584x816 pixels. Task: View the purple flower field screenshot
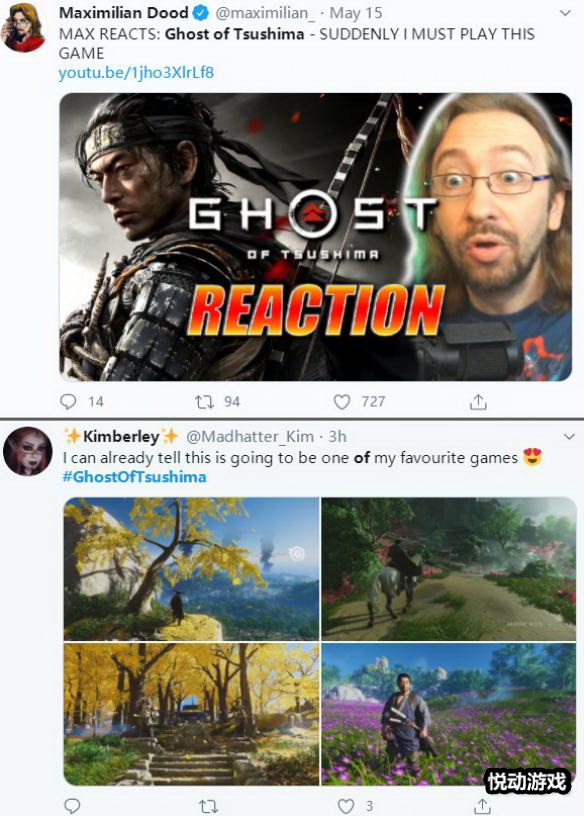point(449,714)
